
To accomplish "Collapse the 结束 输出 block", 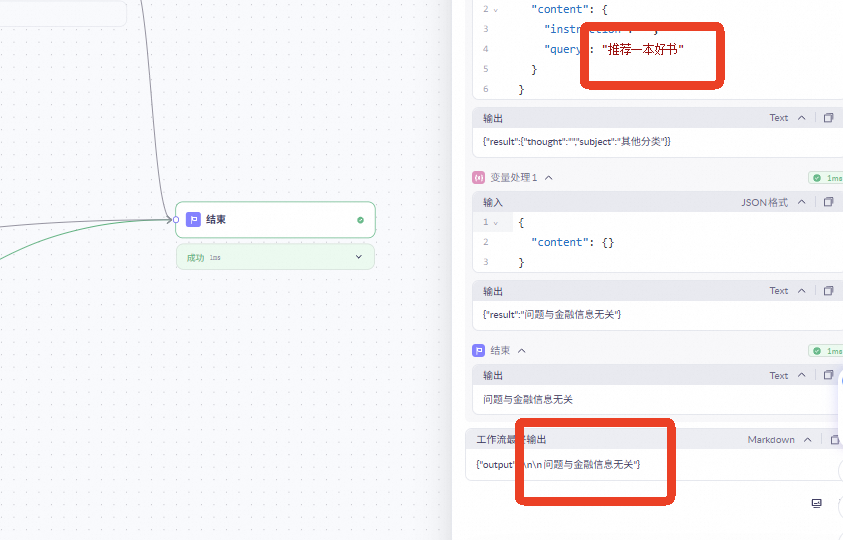I will click(x=802, y=375).
